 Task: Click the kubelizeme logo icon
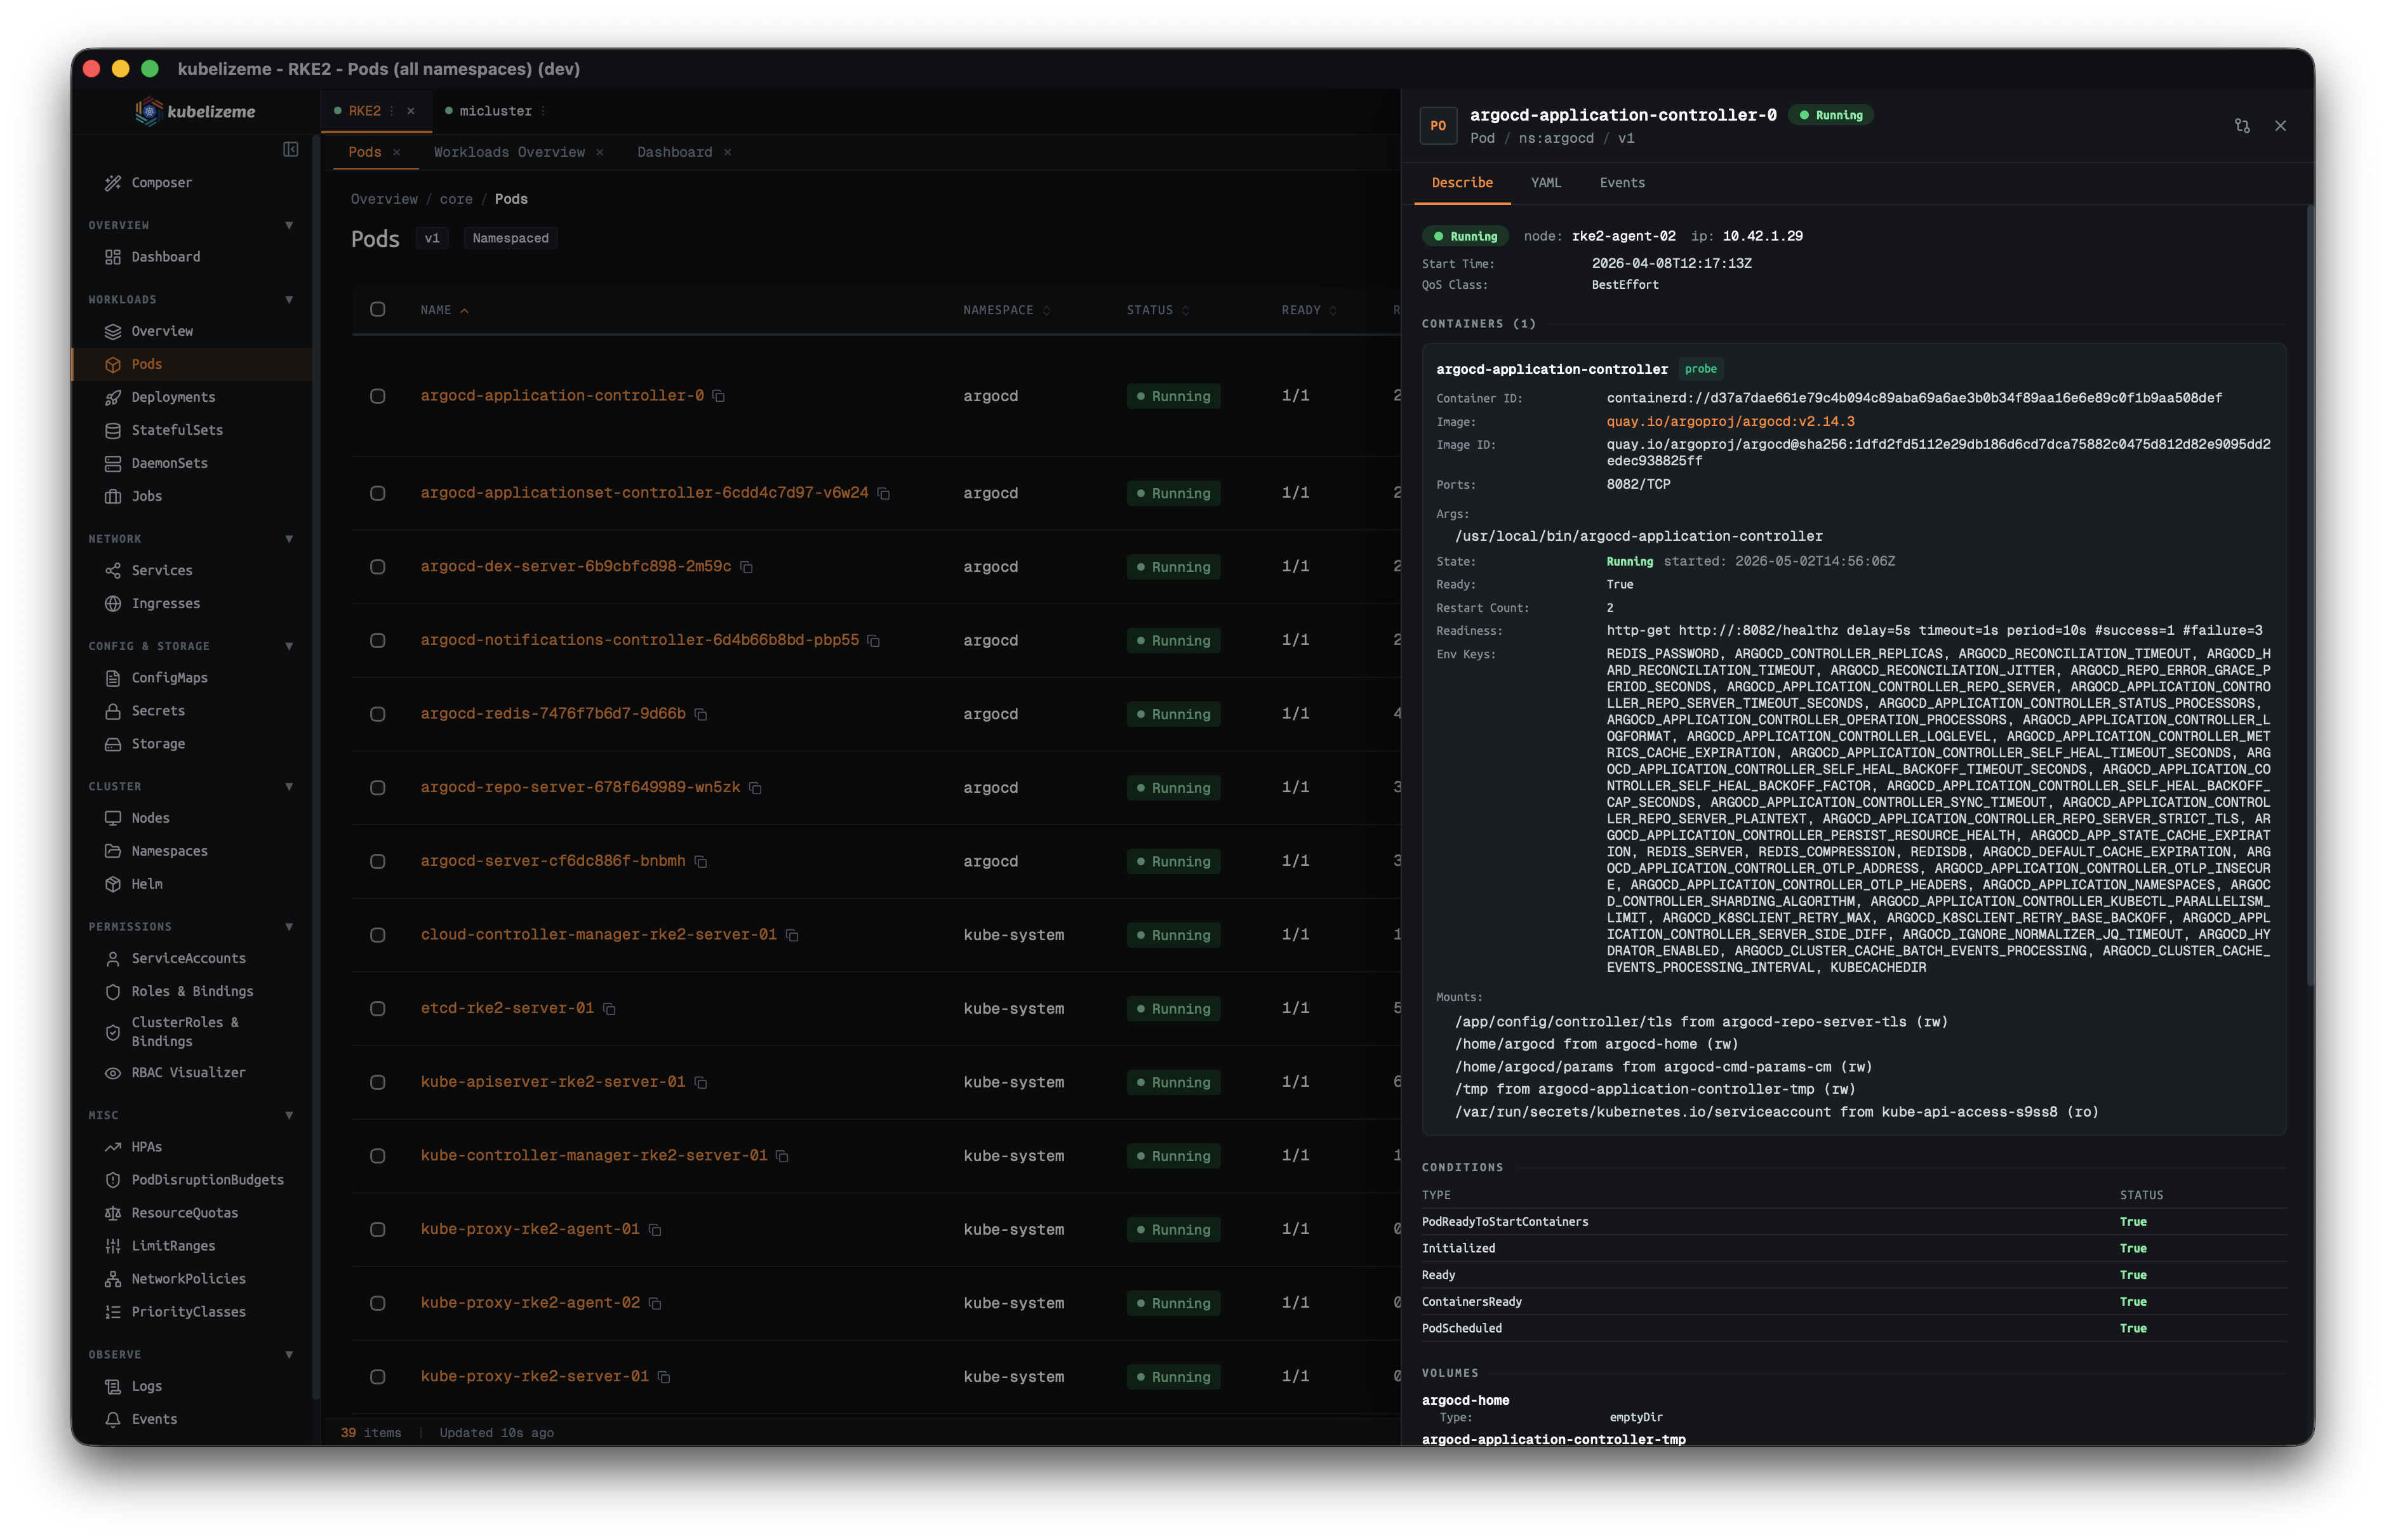pyautogui.click(x=148, y=111)
